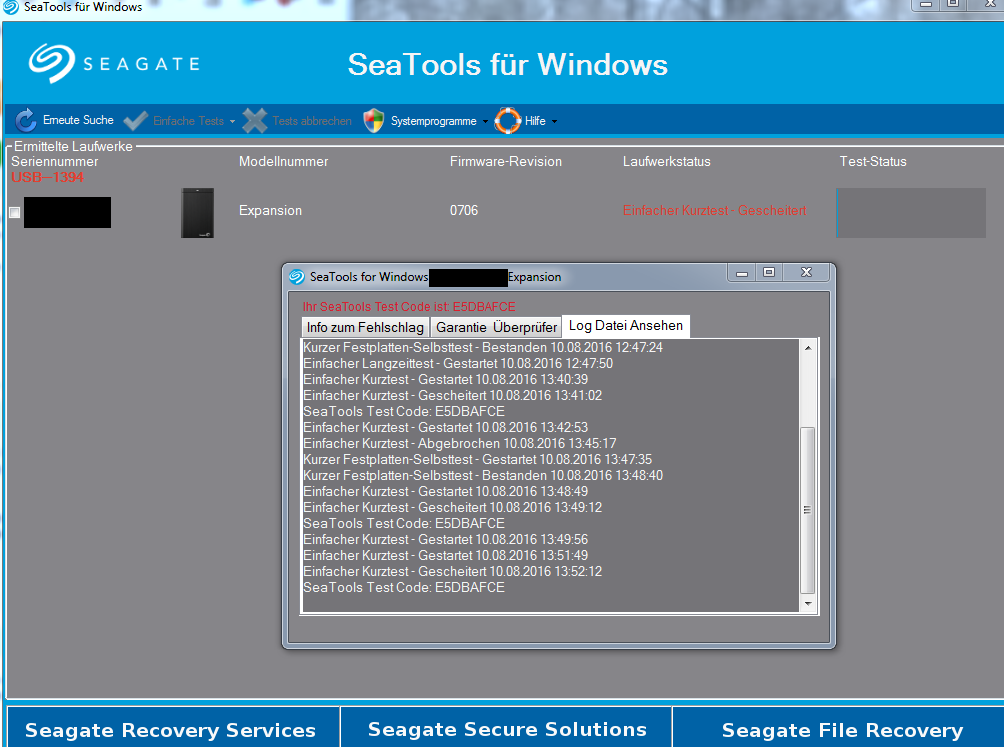Click the log scrollbar thumb

click(x=808, y=510)
